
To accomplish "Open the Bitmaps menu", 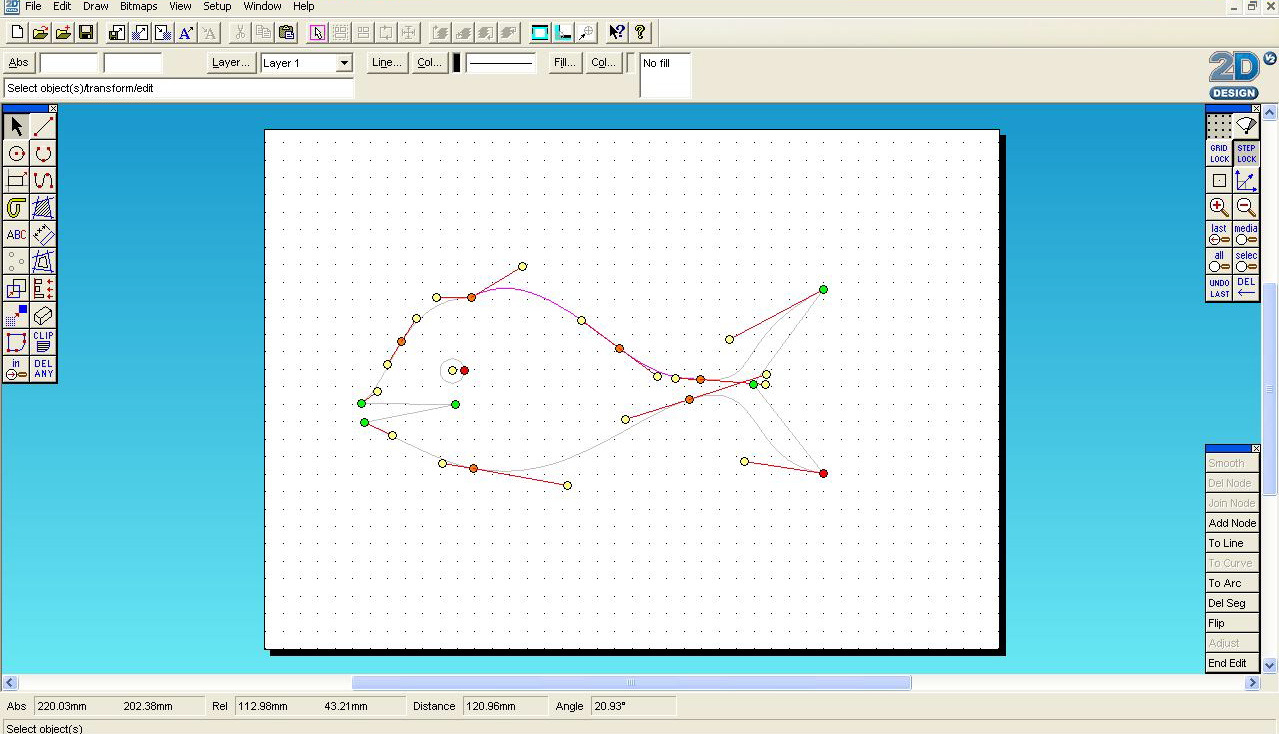I will (x=138, y=6).
